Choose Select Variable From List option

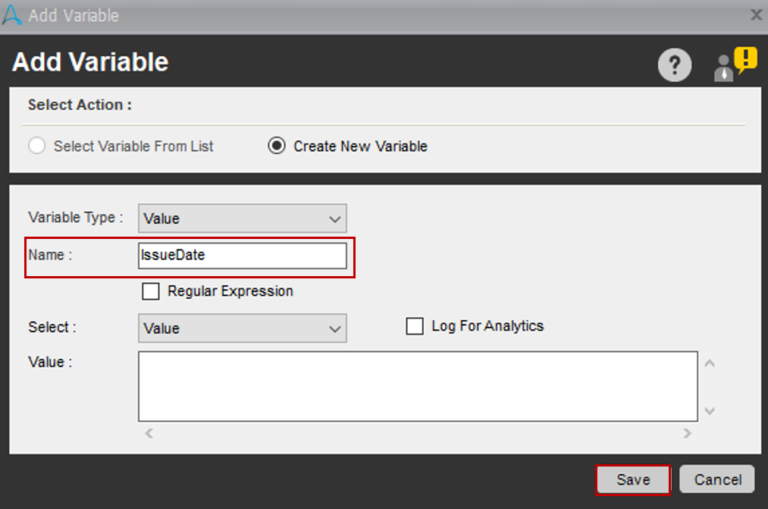tap(37, 146)
